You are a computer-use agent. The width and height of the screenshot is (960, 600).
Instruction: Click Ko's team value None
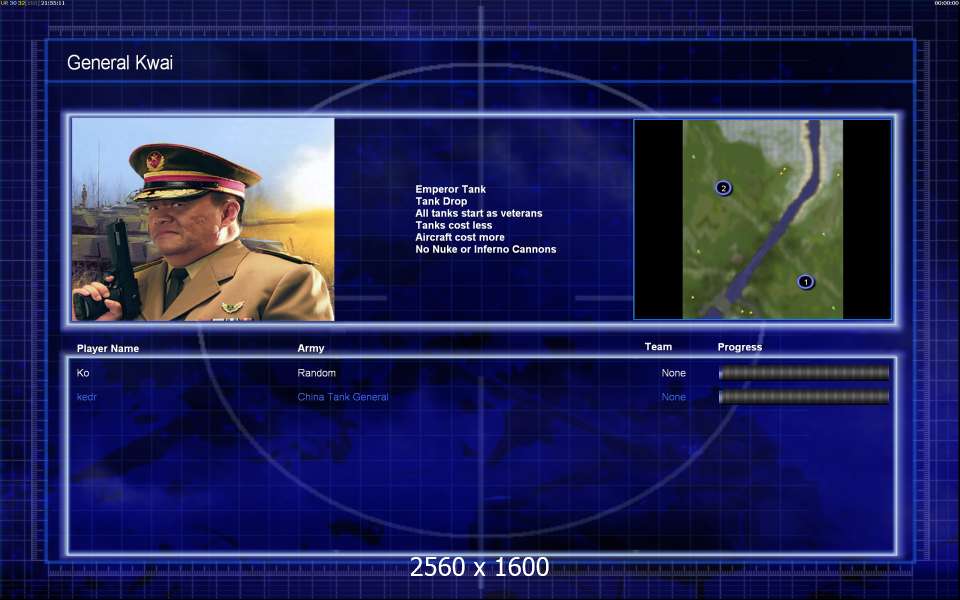pos(673,373)
